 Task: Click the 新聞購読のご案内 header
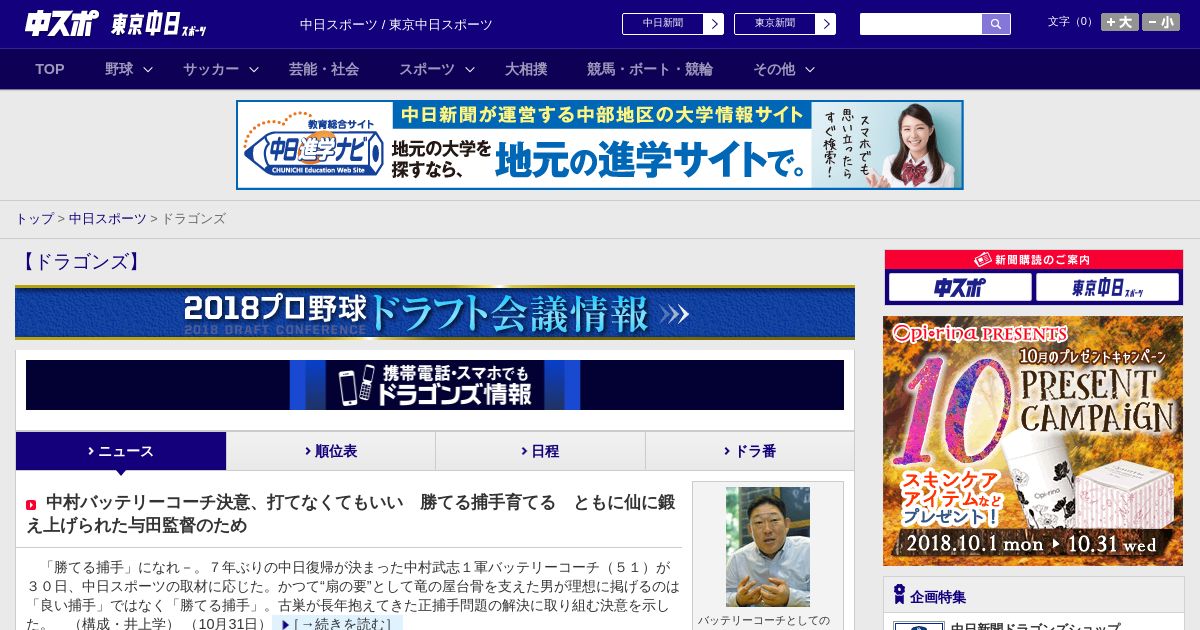click(x=1034, y=260)
